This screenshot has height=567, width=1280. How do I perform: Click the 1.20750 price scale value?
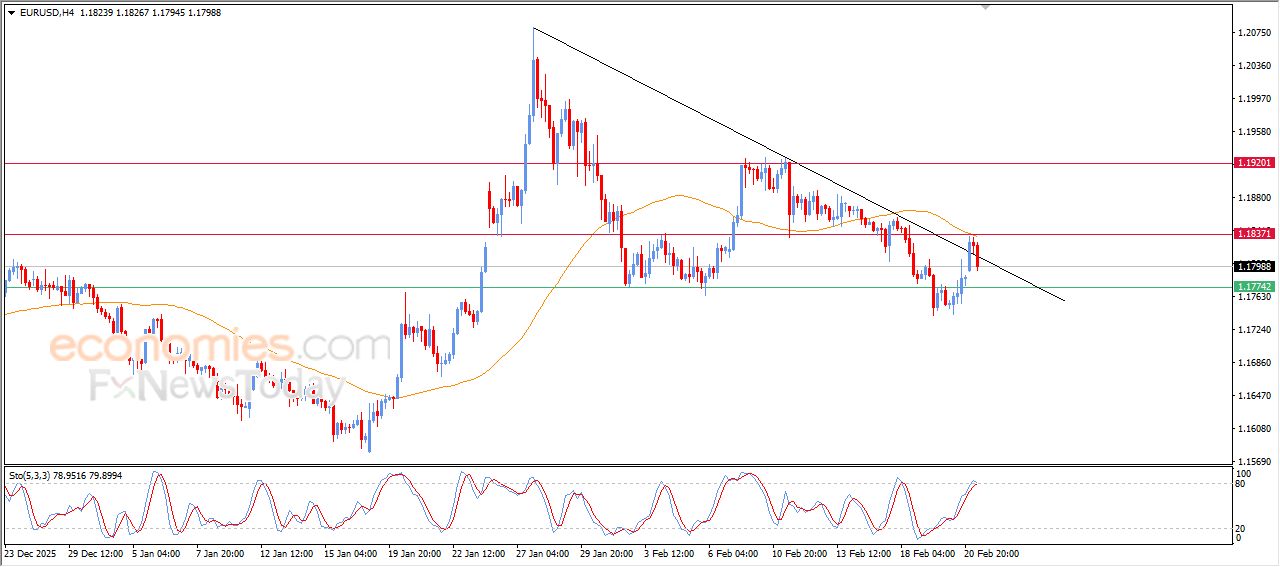coord(1254,33)
